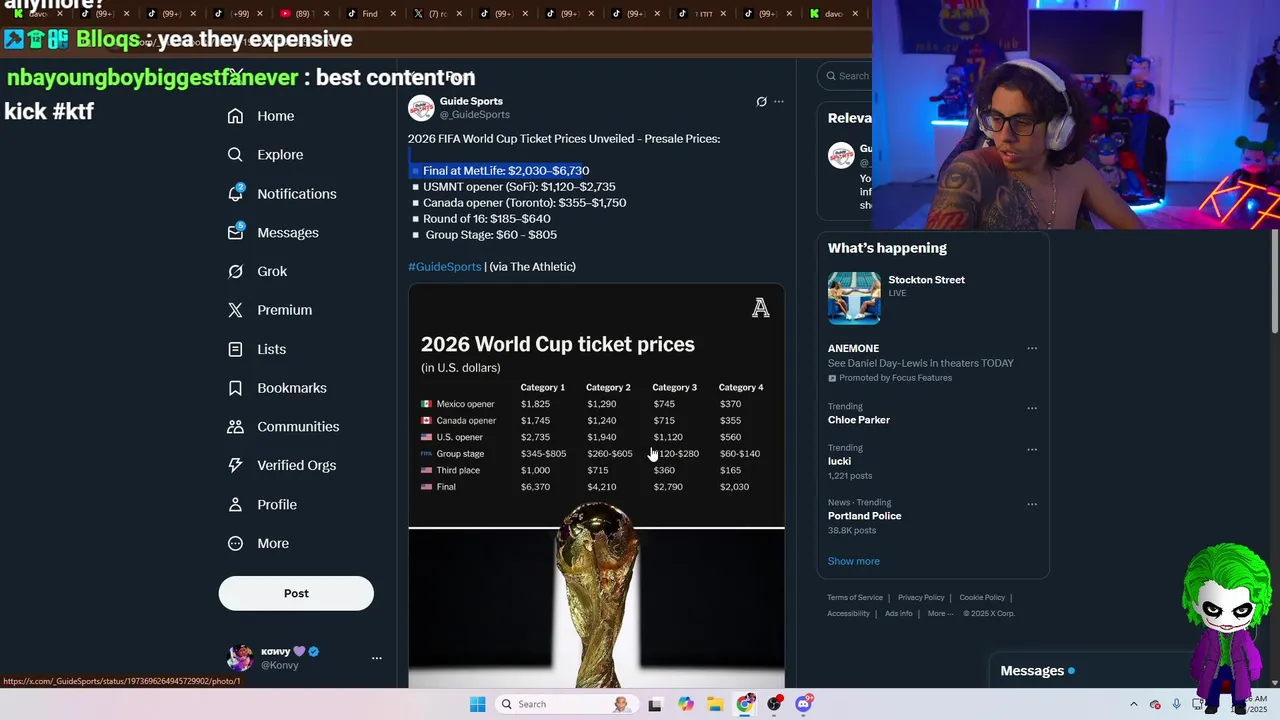Select the Bookmarks icon
The width and height of the screenshot is (1280, 720).
click(235, 388)
